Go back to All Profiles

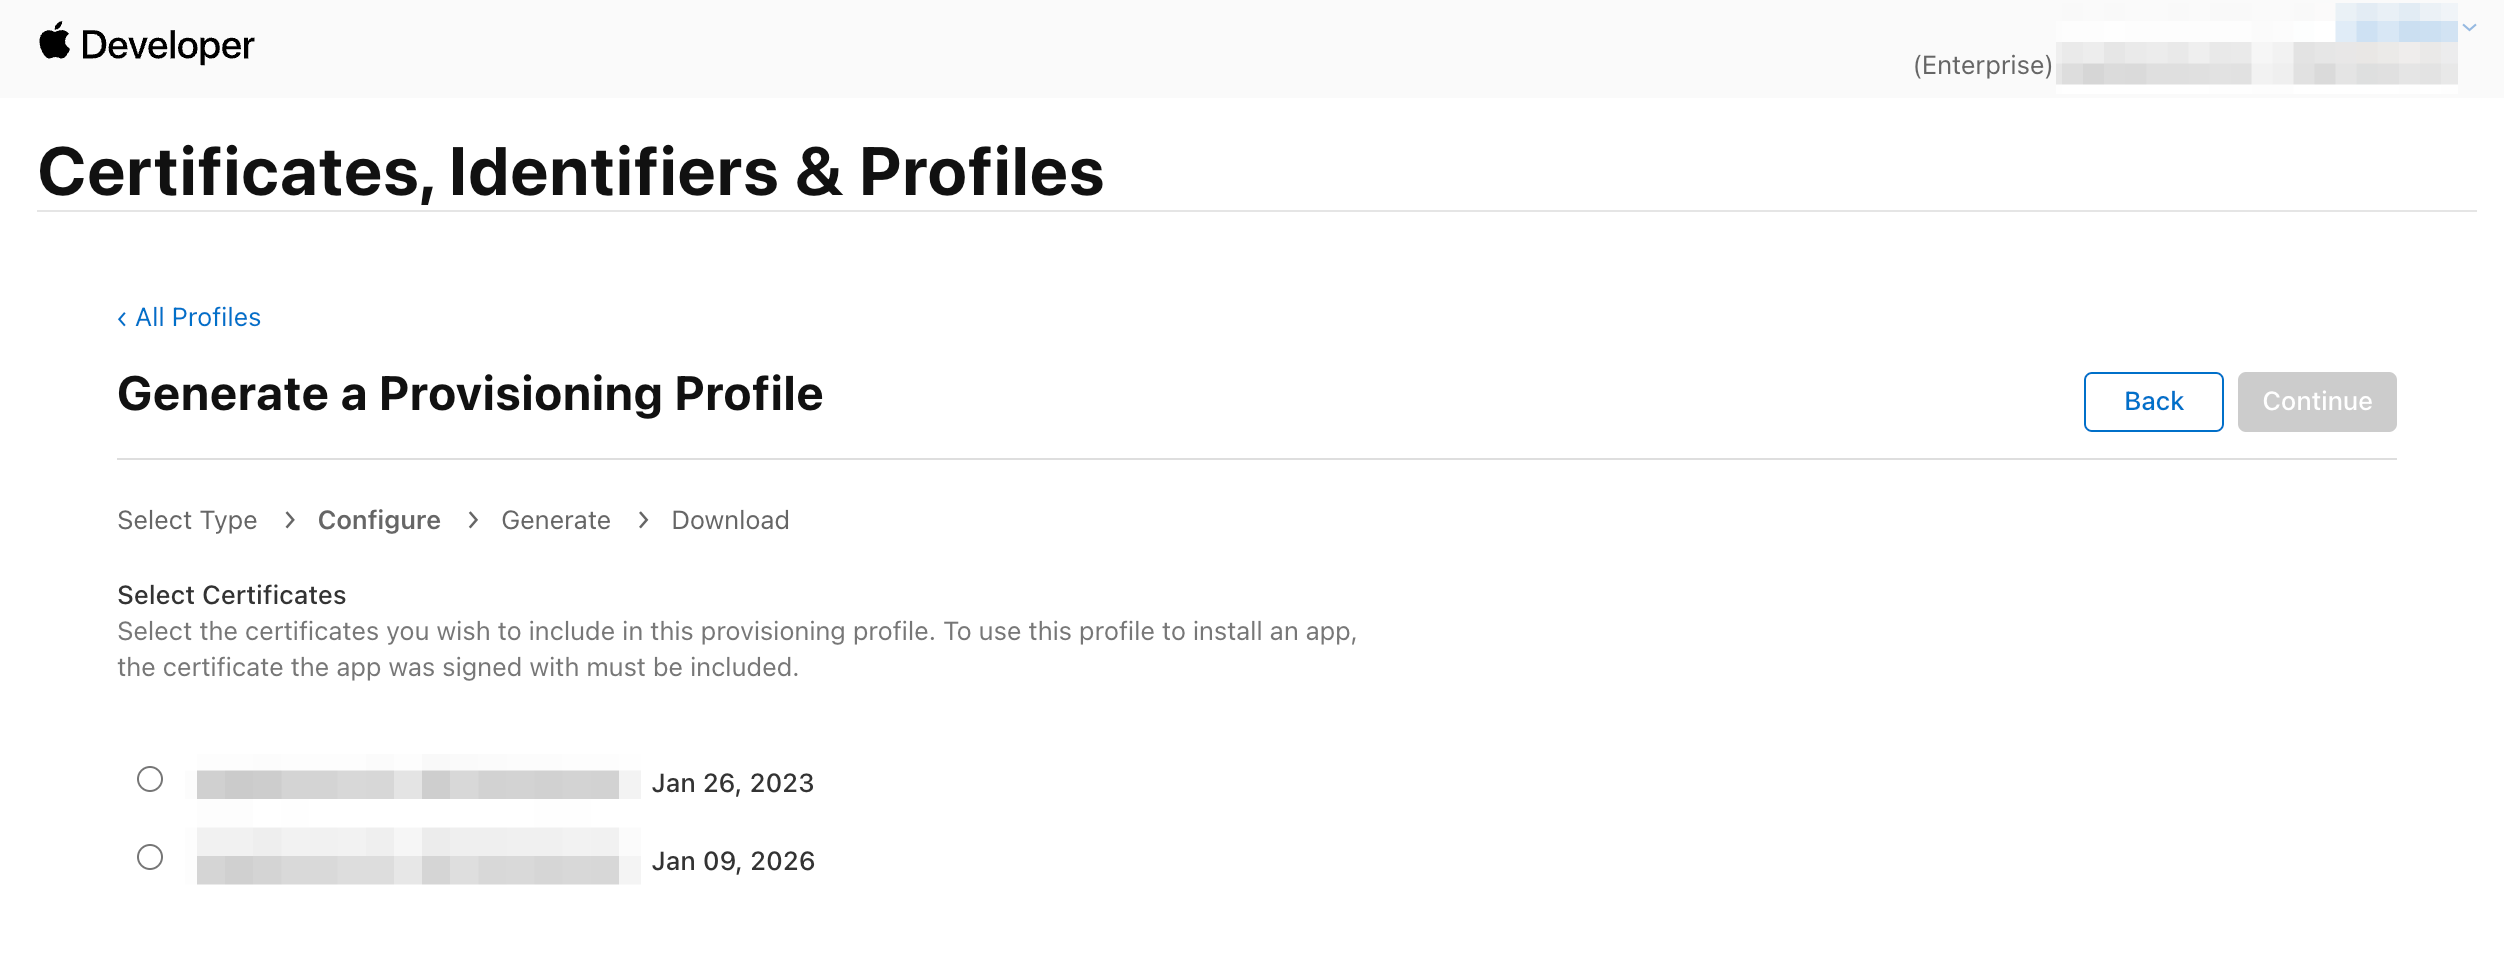(x=197, y=317)
